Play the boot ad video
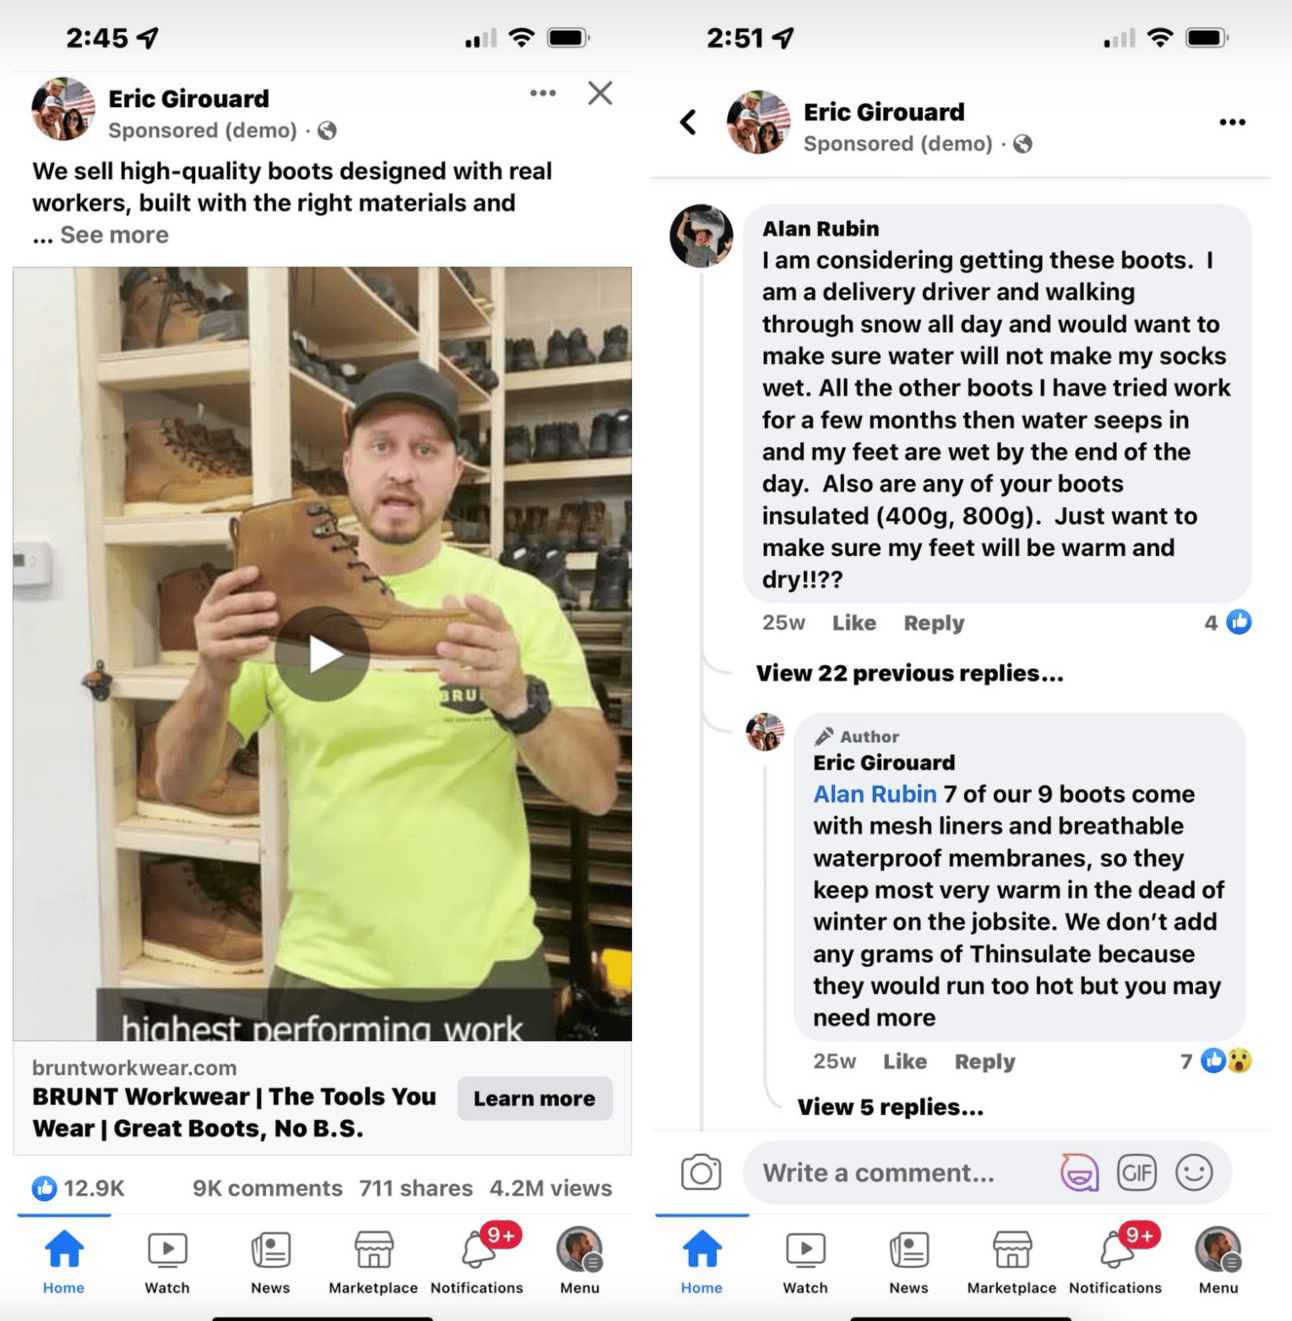Screen dimensions: 1292x1321 tap(322, 655)
